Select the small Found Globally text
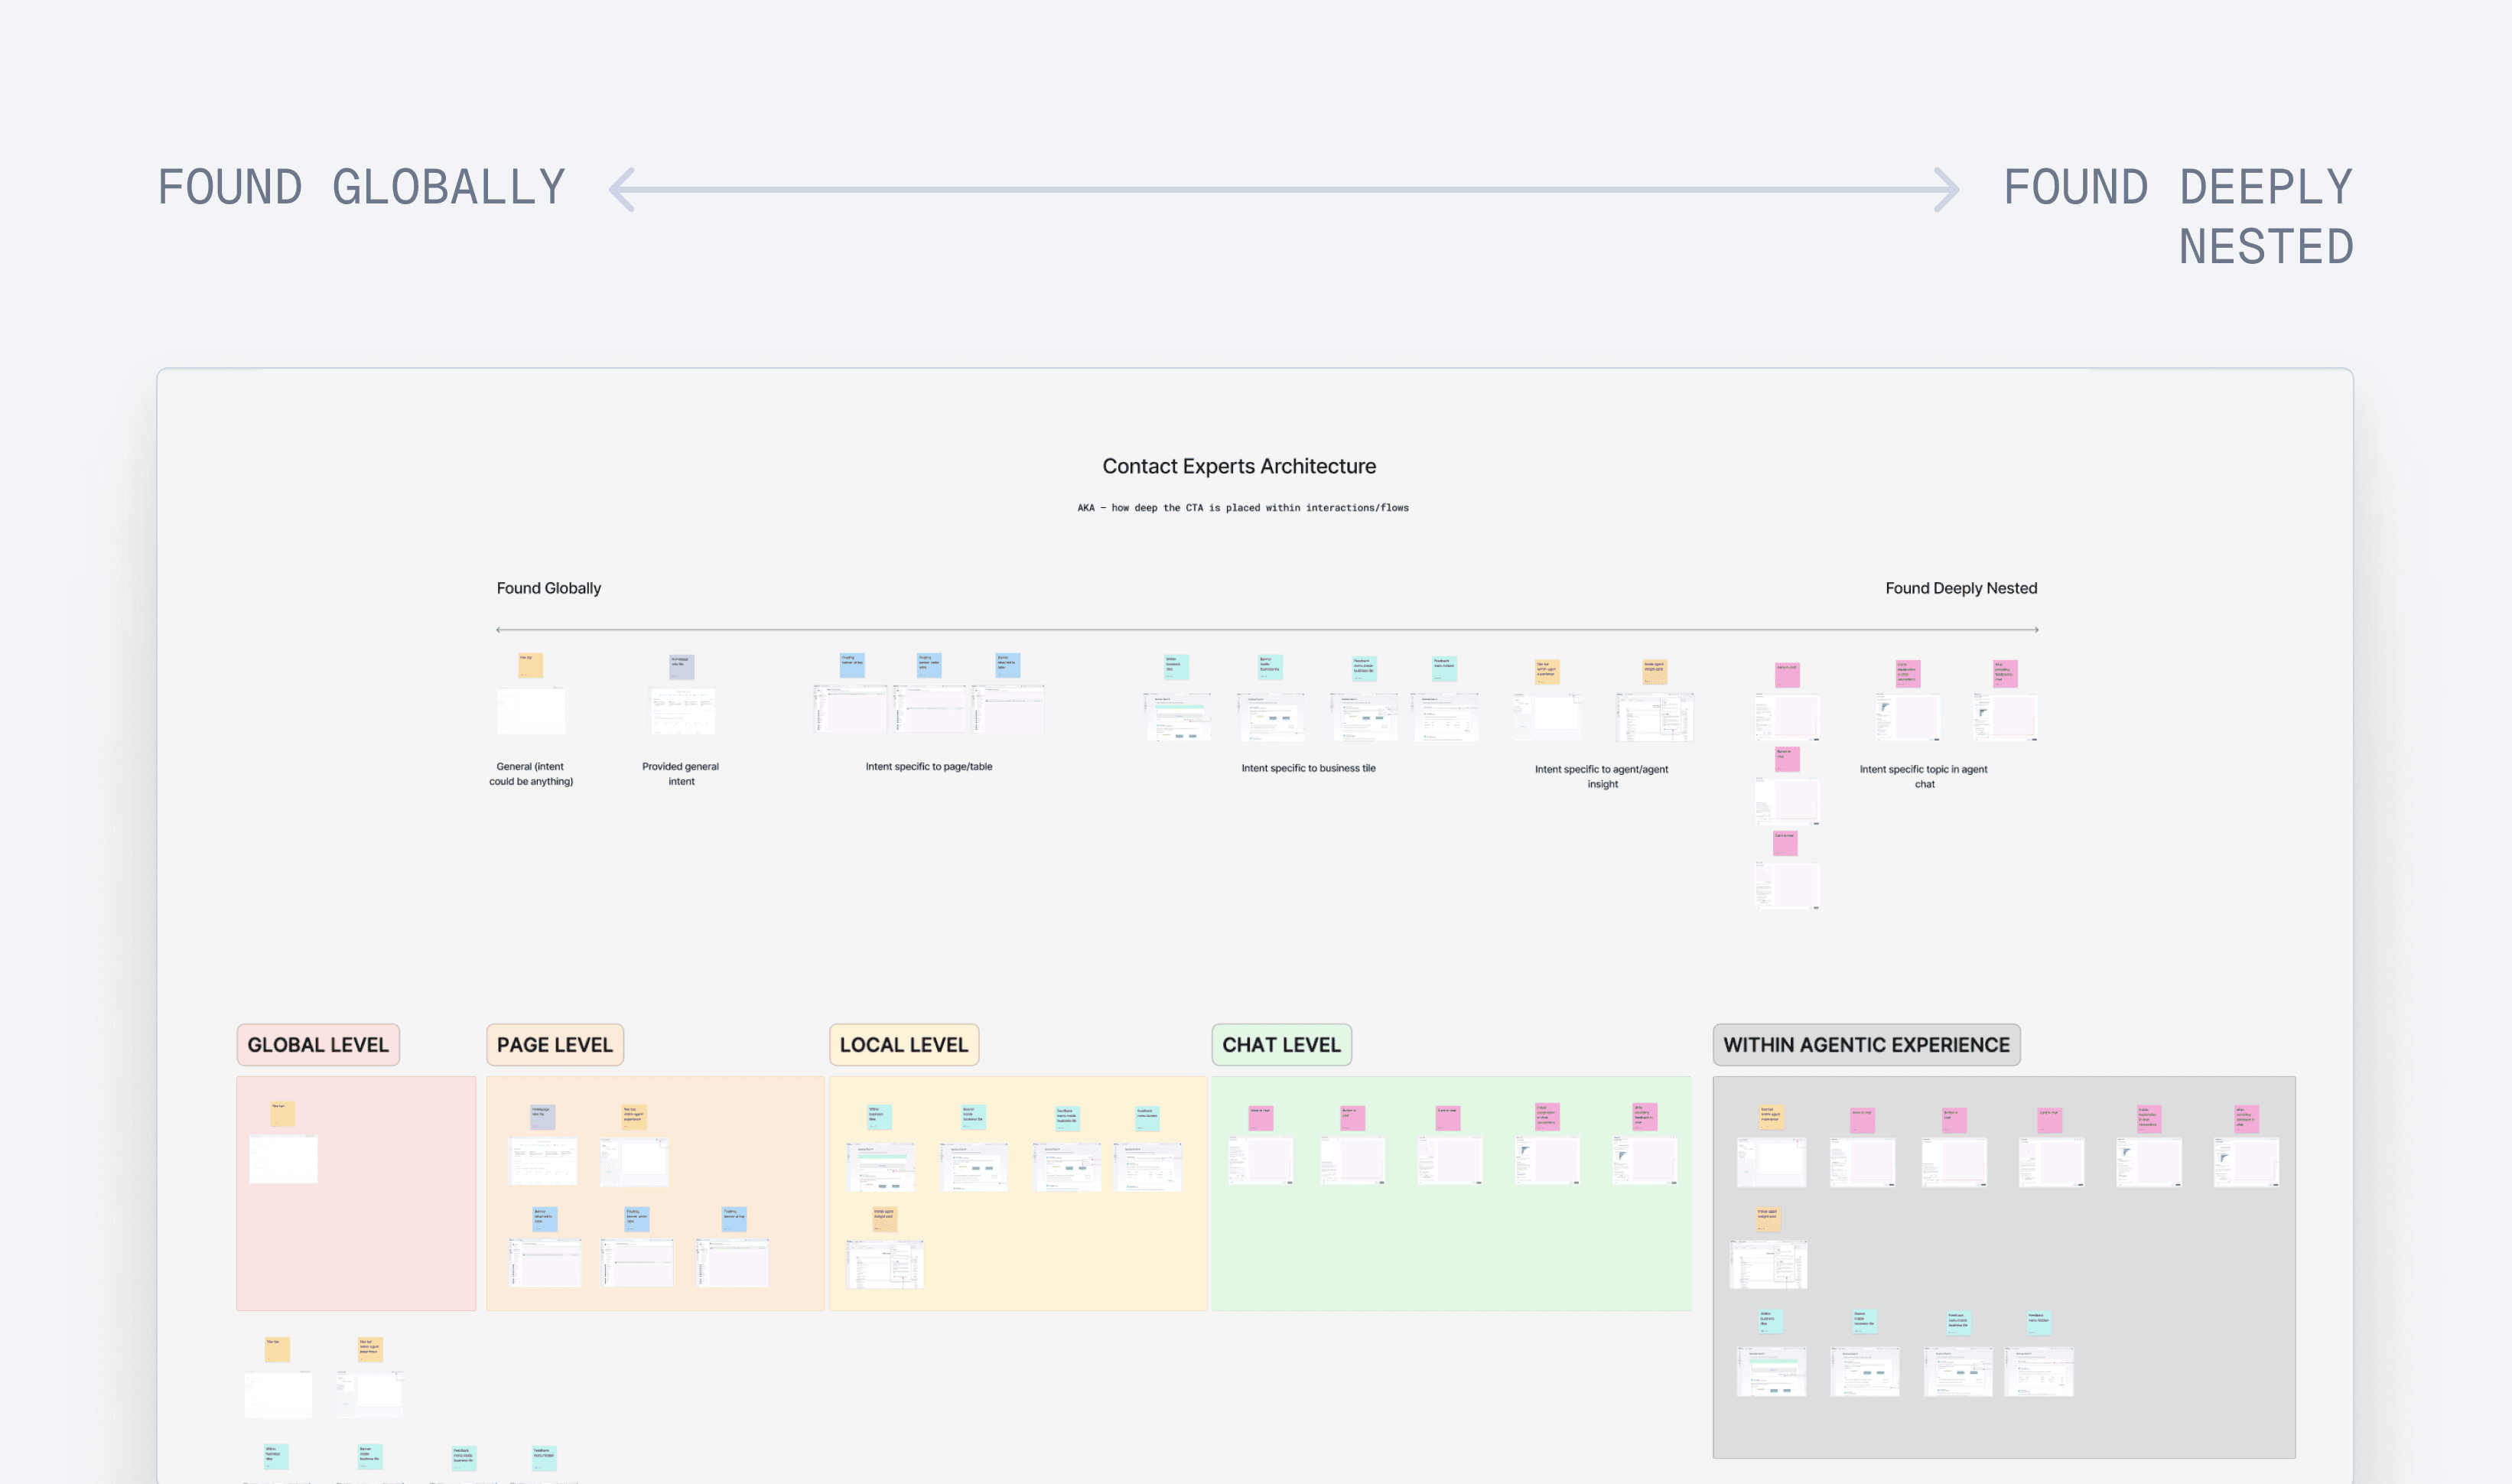Viewport: 2512px width, 1484px height. click(548, 588)
